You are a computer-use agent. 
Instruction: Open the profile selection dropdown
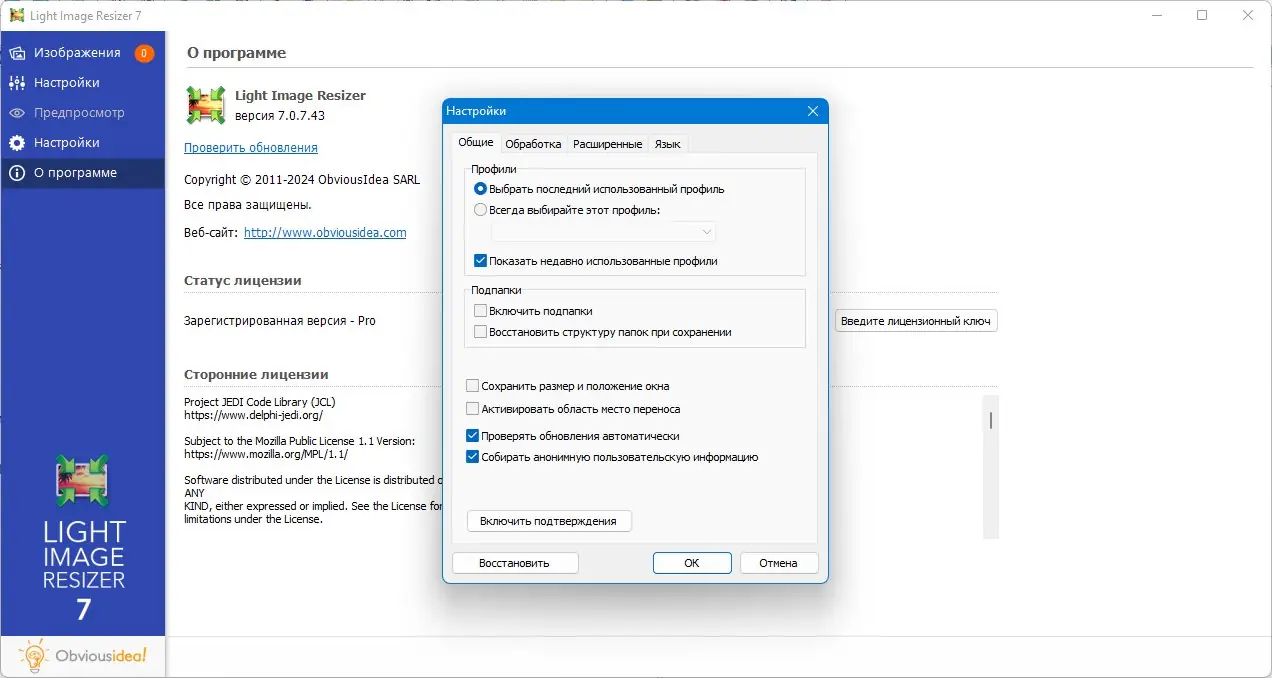[x=603, y=232]
